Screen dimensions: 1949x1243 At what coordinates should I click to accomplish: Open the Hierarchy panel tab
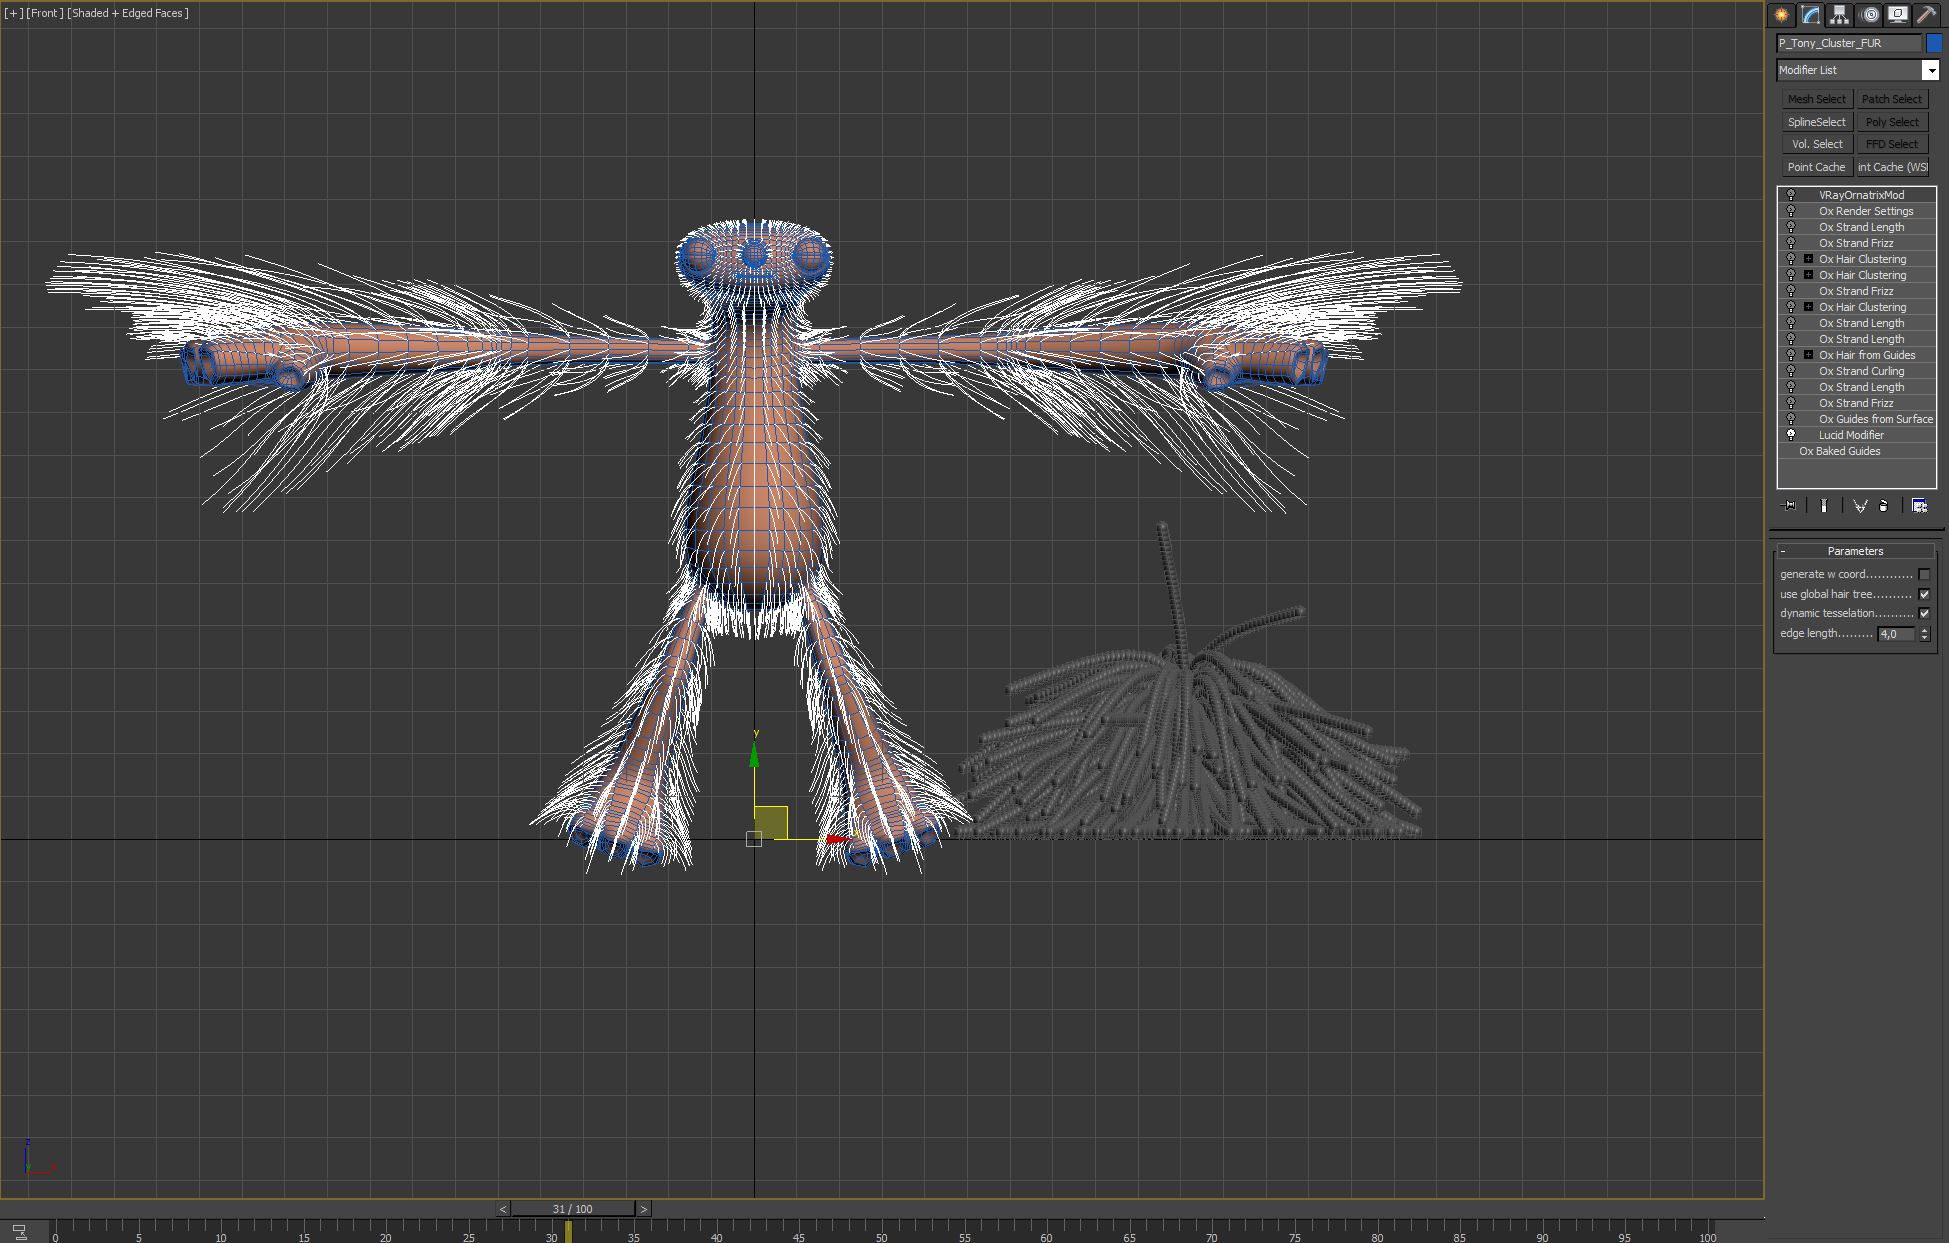[1840, 14]
